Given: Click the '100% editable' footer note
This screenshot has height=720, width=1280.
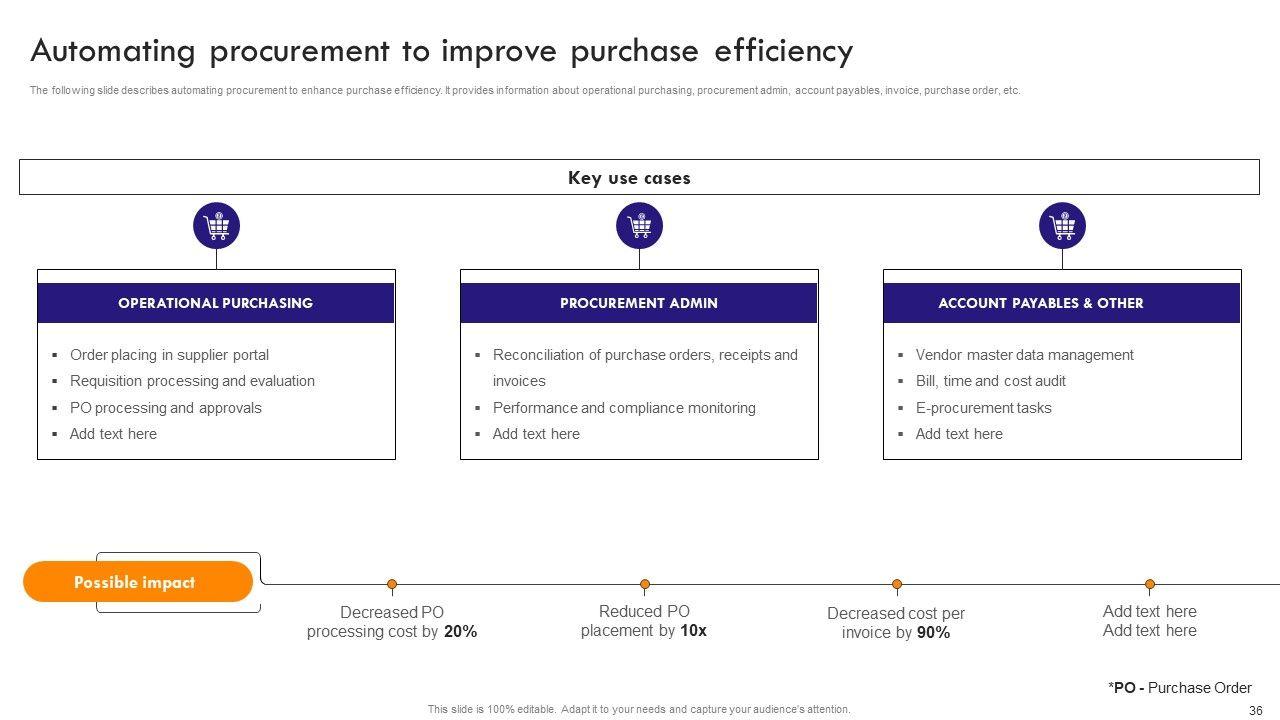Looking at the screenshot, I should point(639,709).
